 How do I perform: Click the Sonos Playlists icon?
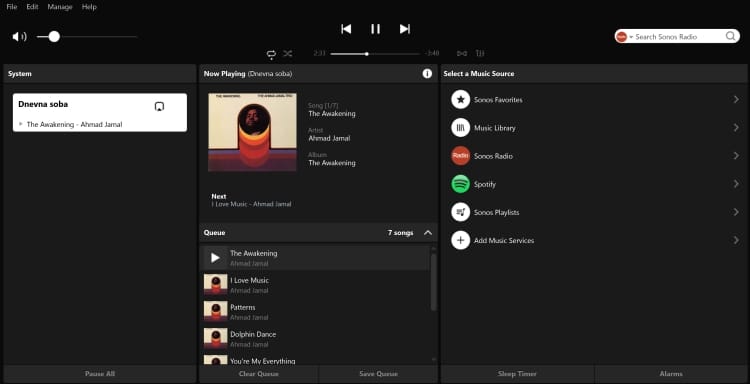point(461,212)
